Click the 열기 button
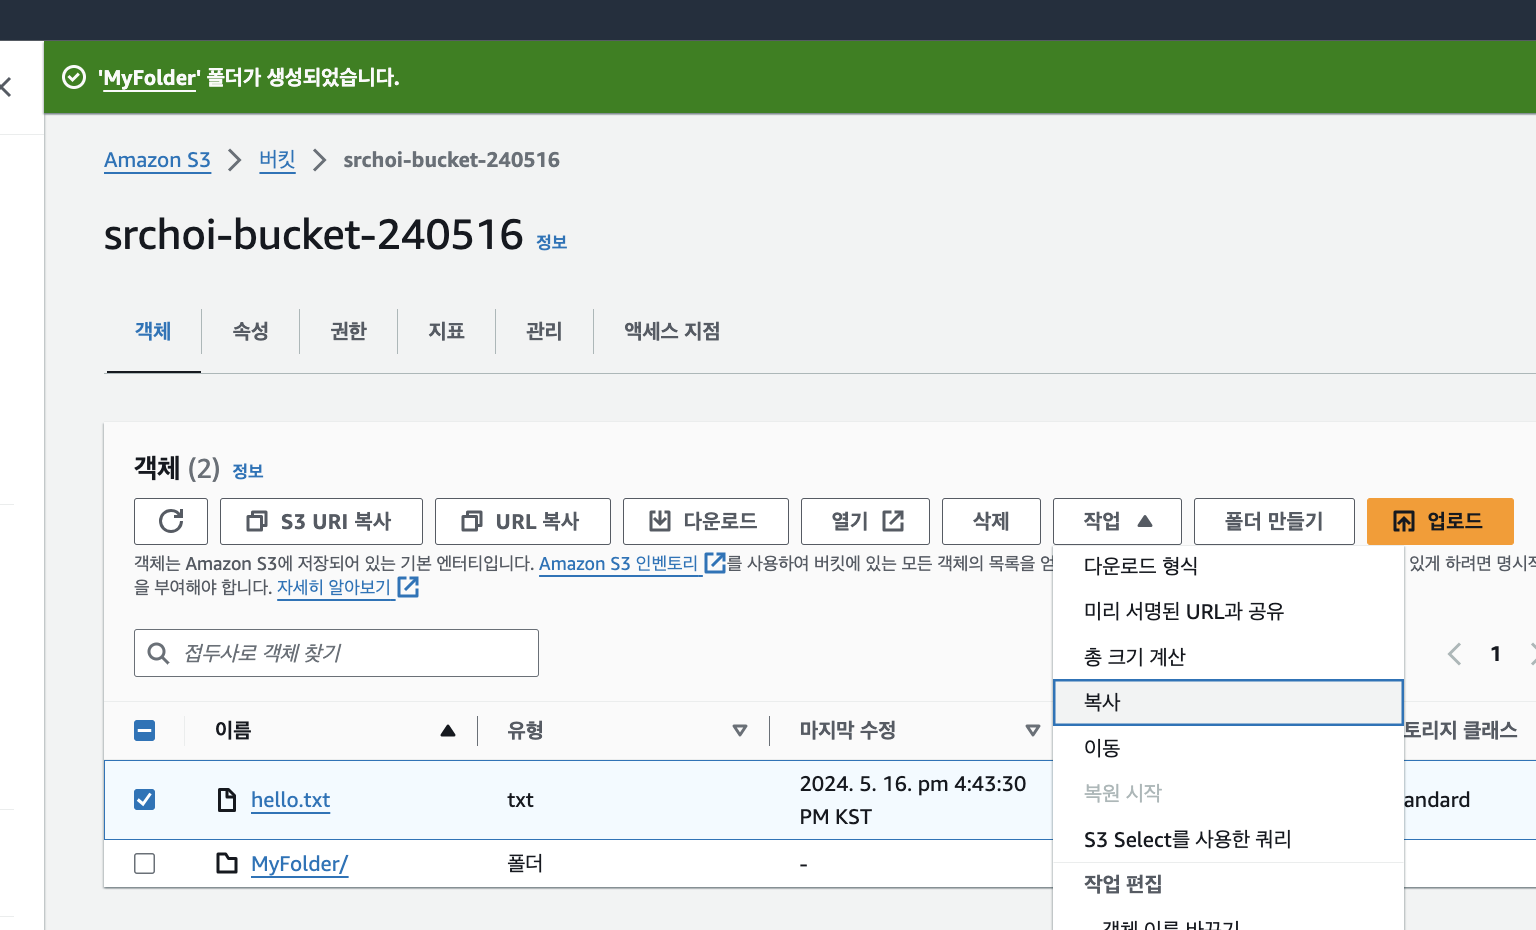 tap(866, 521)
